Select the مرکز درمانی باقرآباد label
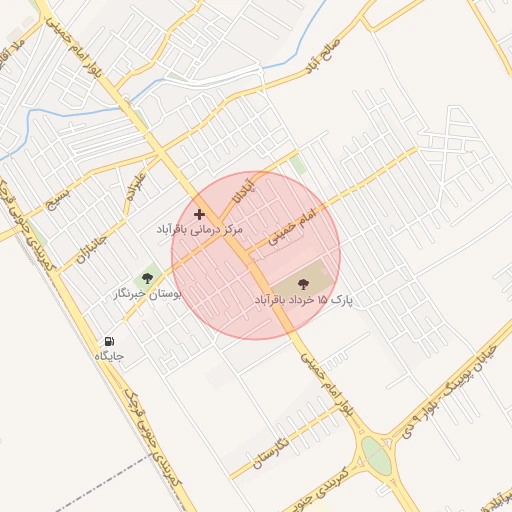 (x=199, y=230)
